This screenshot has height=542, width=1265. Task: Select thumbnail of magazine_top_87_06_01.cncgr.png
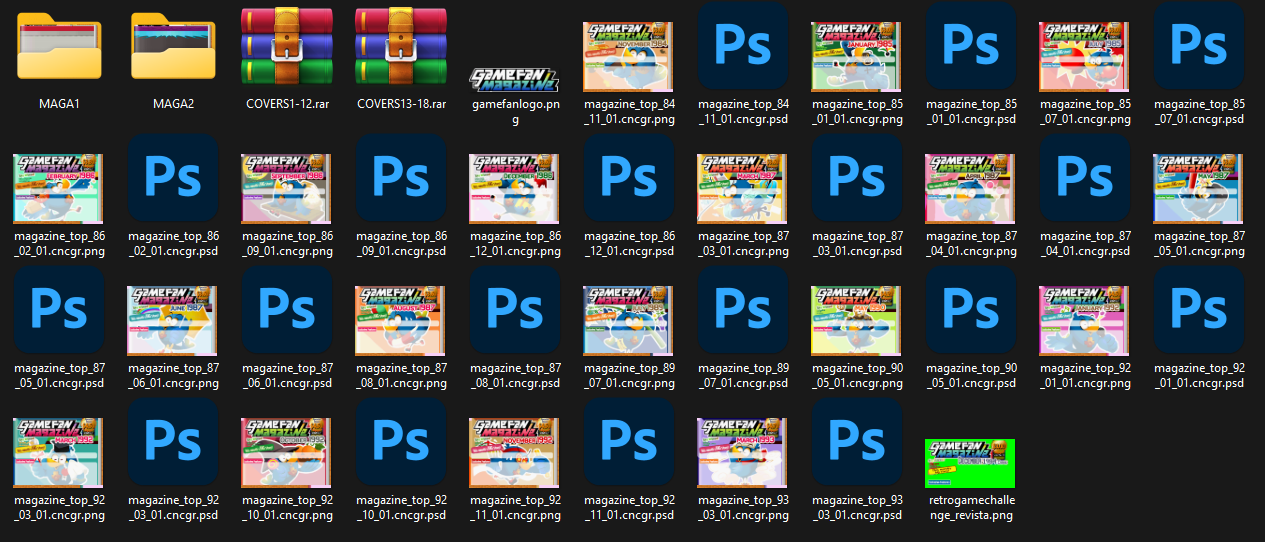pos(173,320)
